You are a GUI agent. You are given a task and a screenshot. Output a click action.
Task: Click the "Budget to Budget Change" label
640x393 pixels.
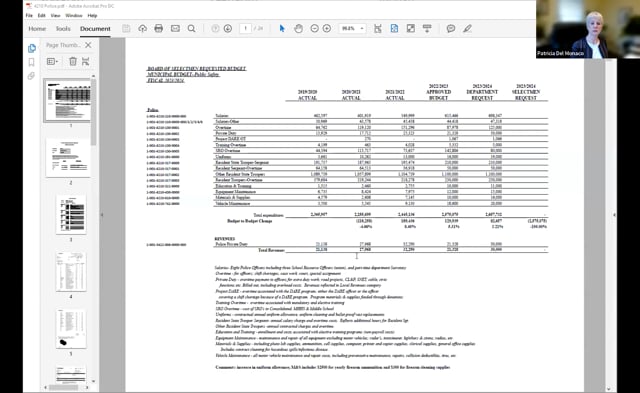[x=249, y=221]
